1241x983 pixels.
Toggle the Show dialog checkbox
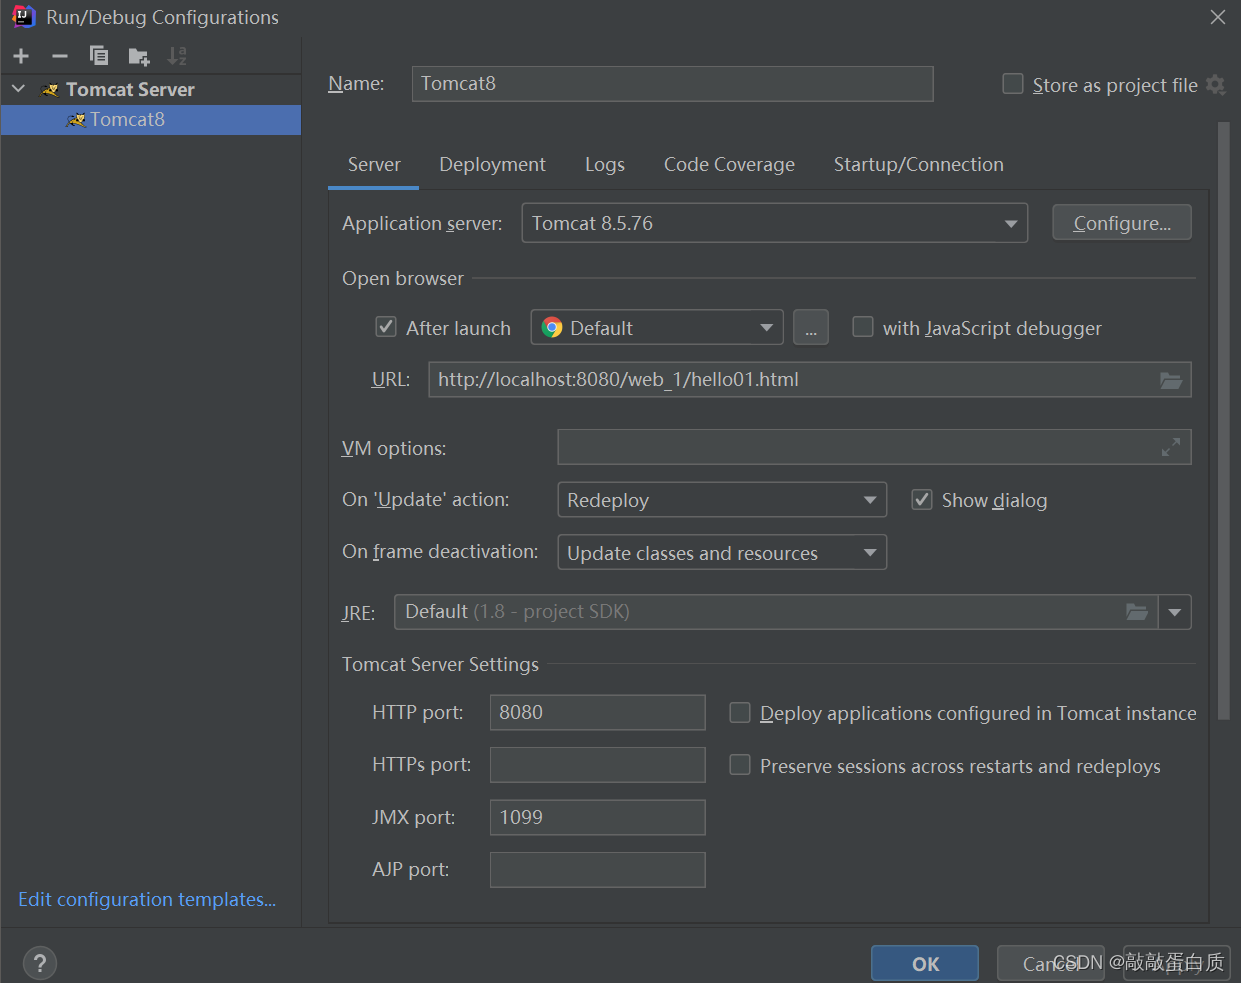[x=922, y=499]
